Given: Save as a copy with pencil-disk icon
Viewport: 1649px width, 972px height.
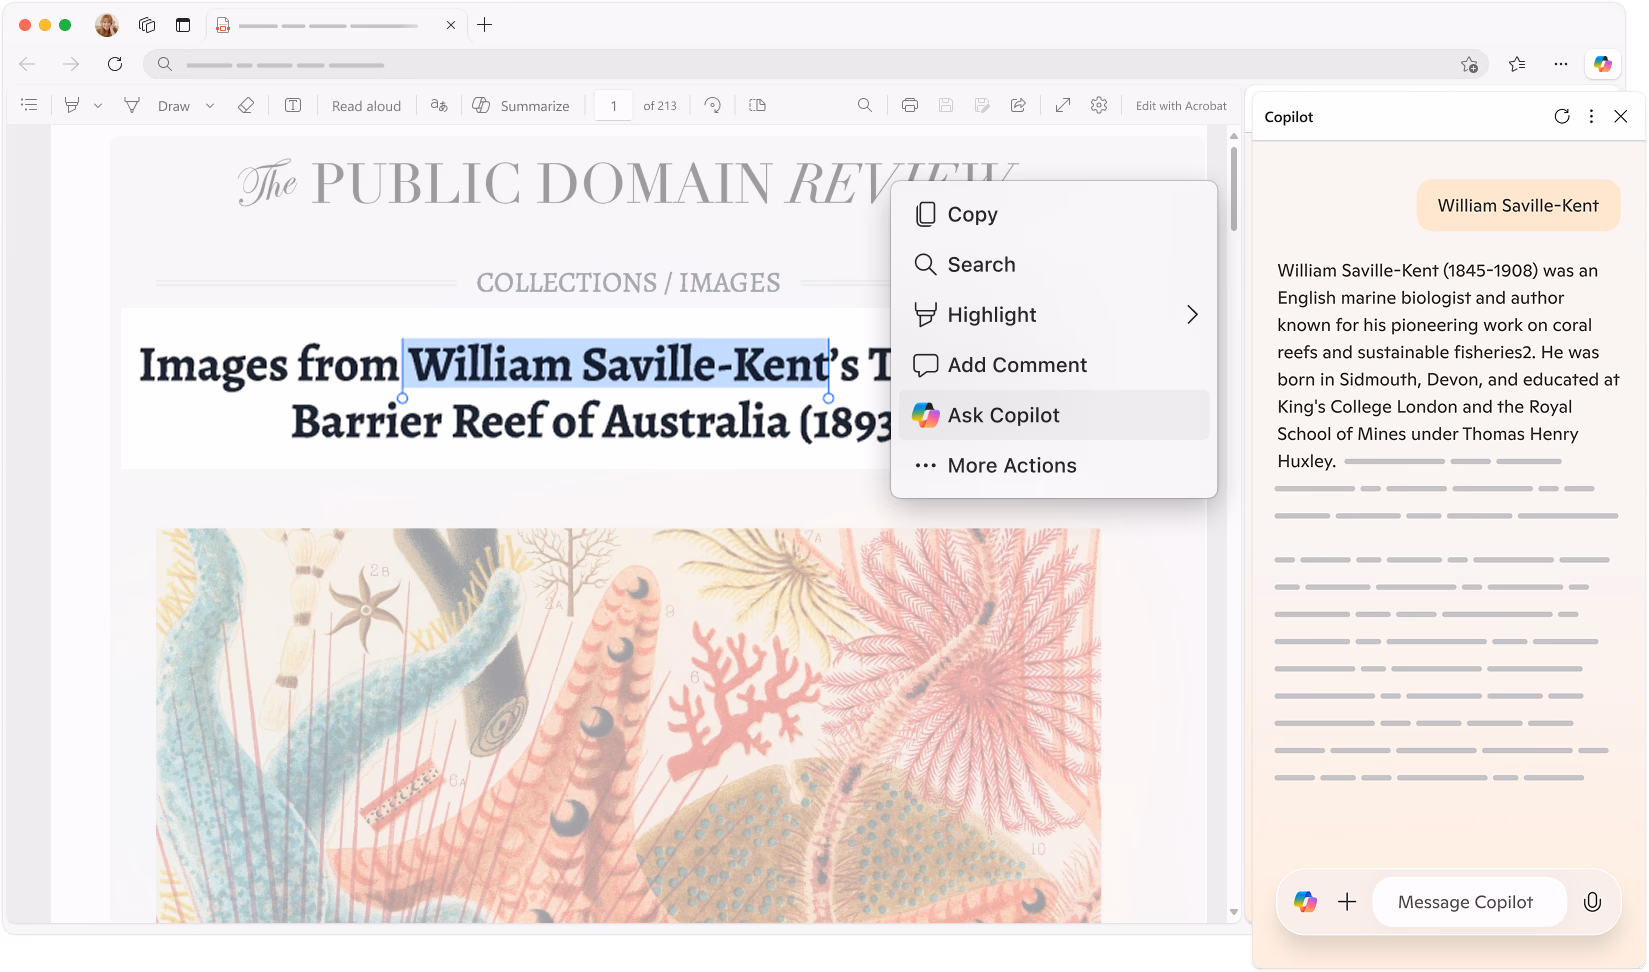Looking at the screenshot, I should 982,105.
